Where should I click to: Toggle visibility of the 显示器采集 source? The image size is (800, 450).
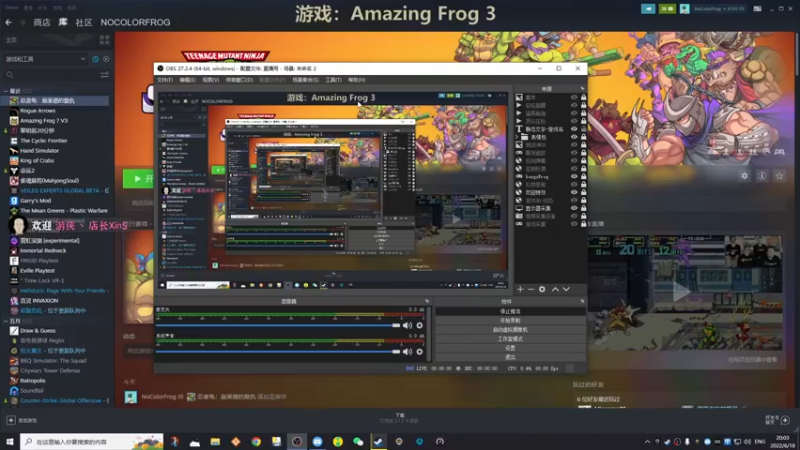574,208
